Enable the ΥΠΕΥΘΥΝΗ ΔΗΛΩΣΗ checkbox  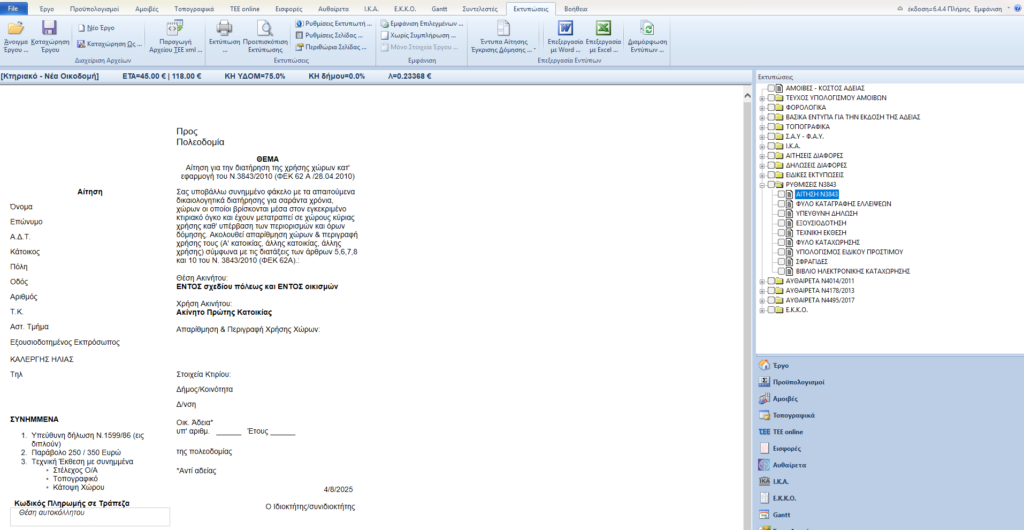(x=782, y=213)
